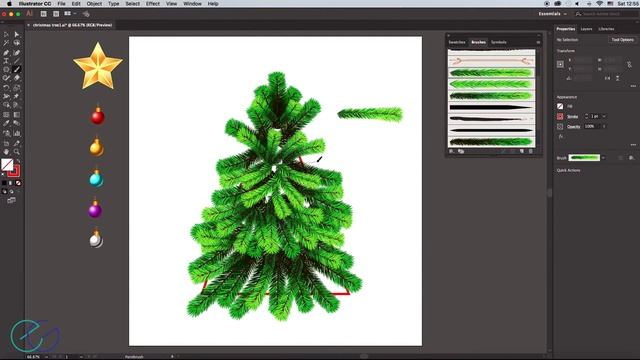Open the Essentials workspace dropdown
The width and height of the screenshot is (640, 360).
click(553, 14)
